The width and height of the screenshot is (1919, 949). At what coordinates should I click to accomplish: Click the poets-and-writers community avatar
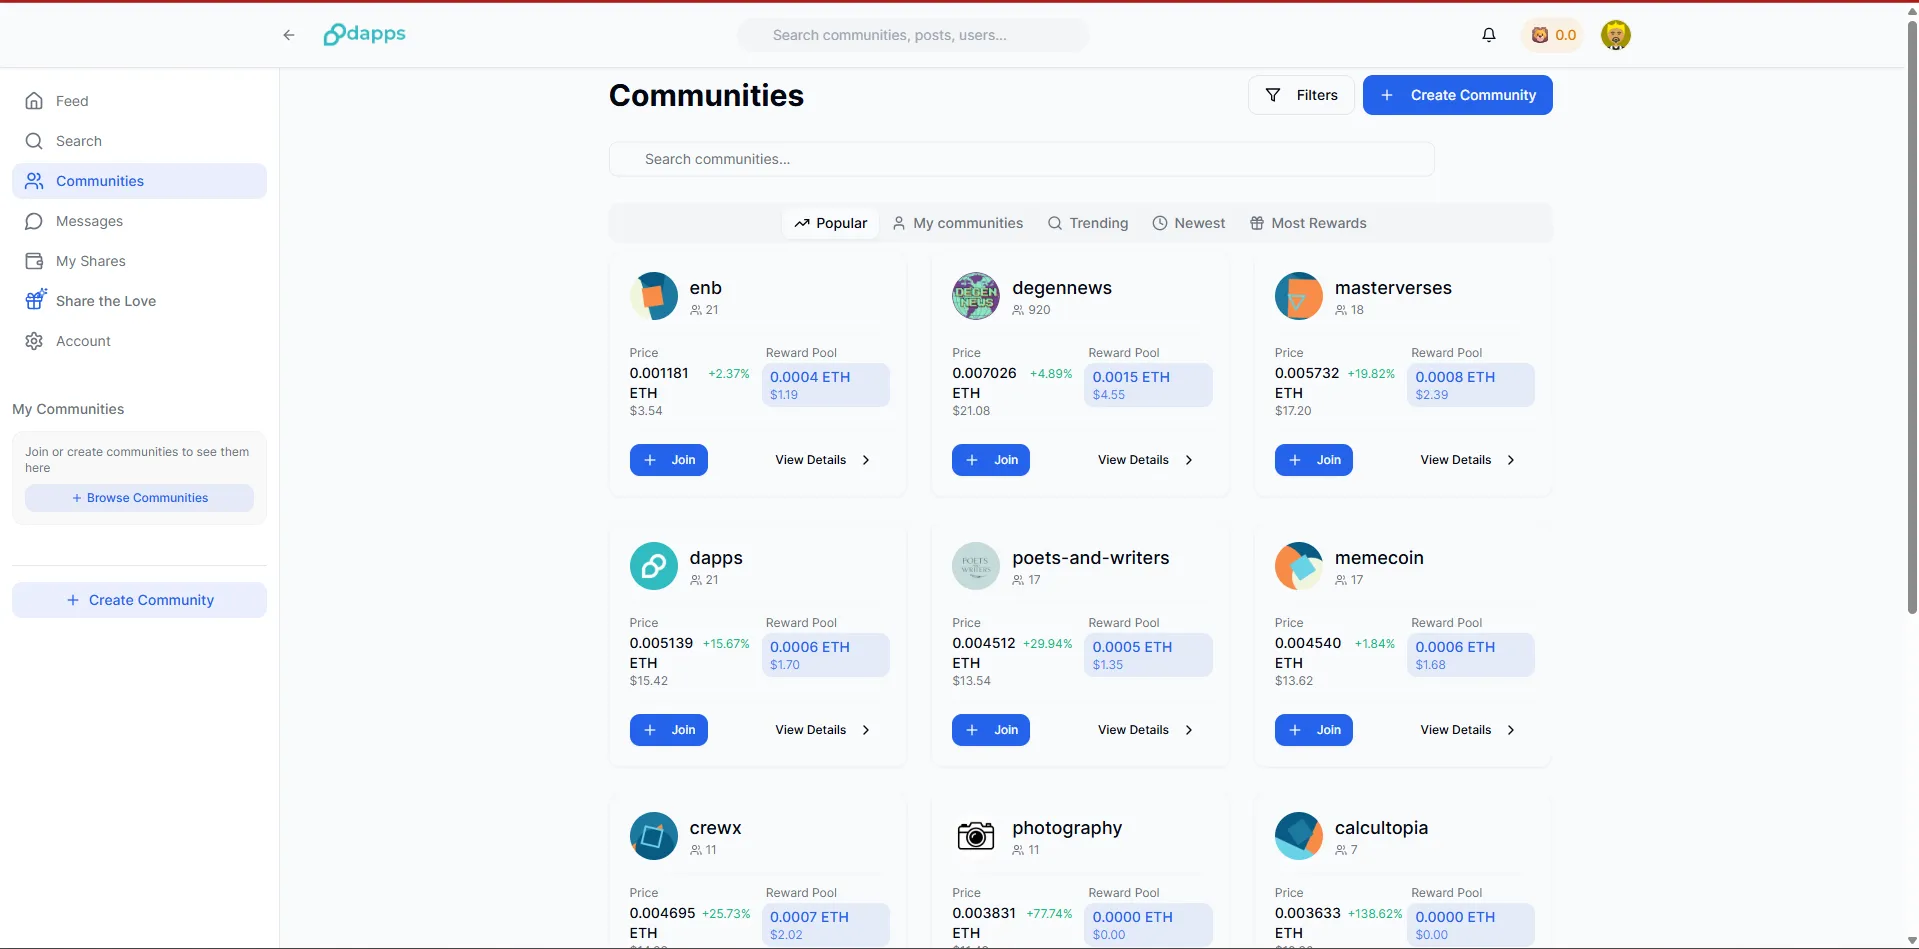976,566
